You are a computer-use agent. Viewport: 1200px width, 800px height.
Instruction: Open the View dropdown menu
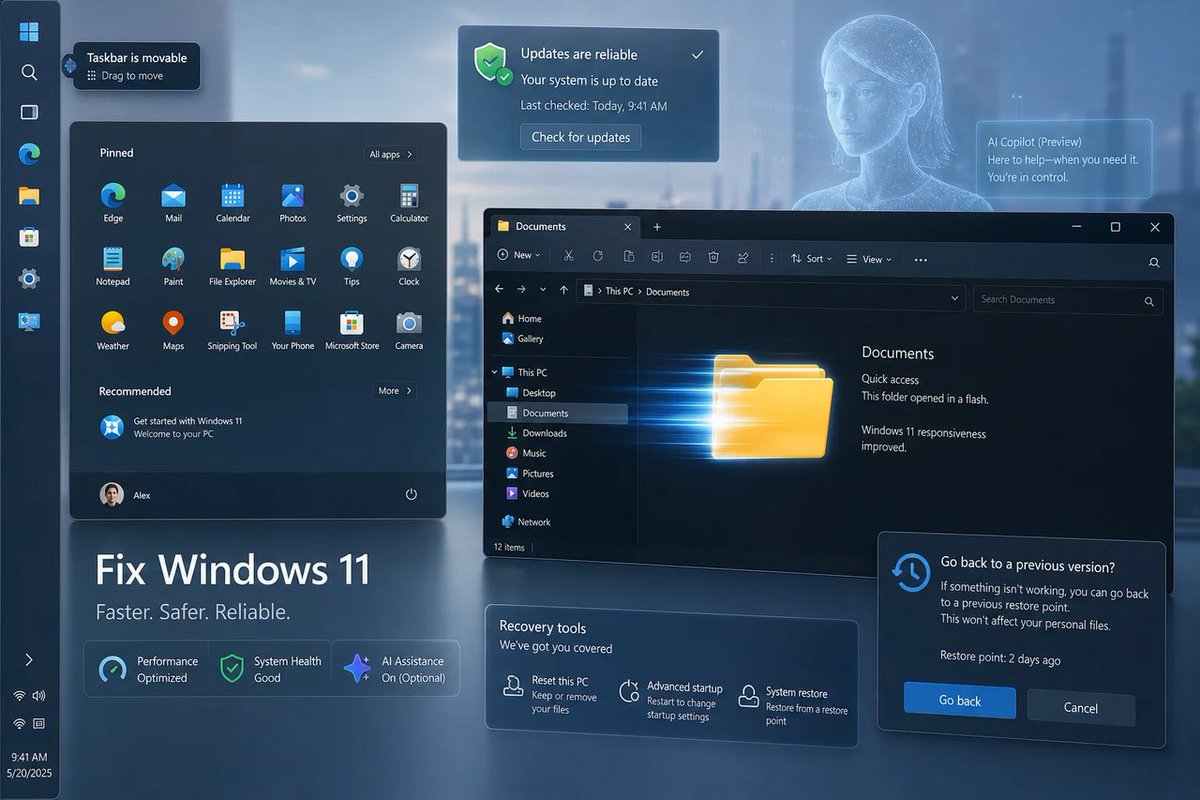click(869, 259)
